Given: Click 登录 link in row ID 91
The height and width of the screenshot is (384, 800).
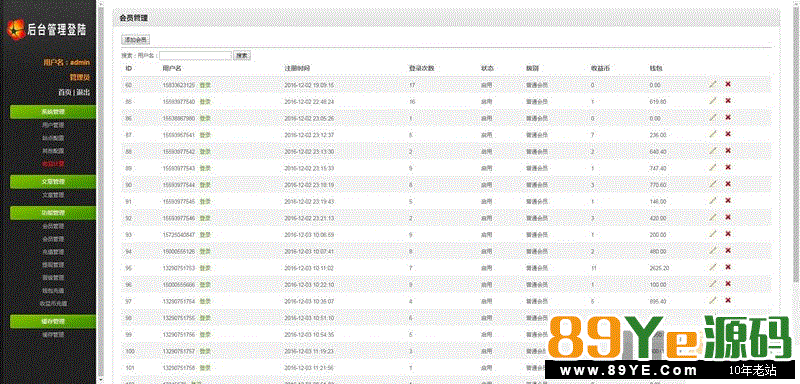Looking at the screenshot, I should (x=205, y=201).
